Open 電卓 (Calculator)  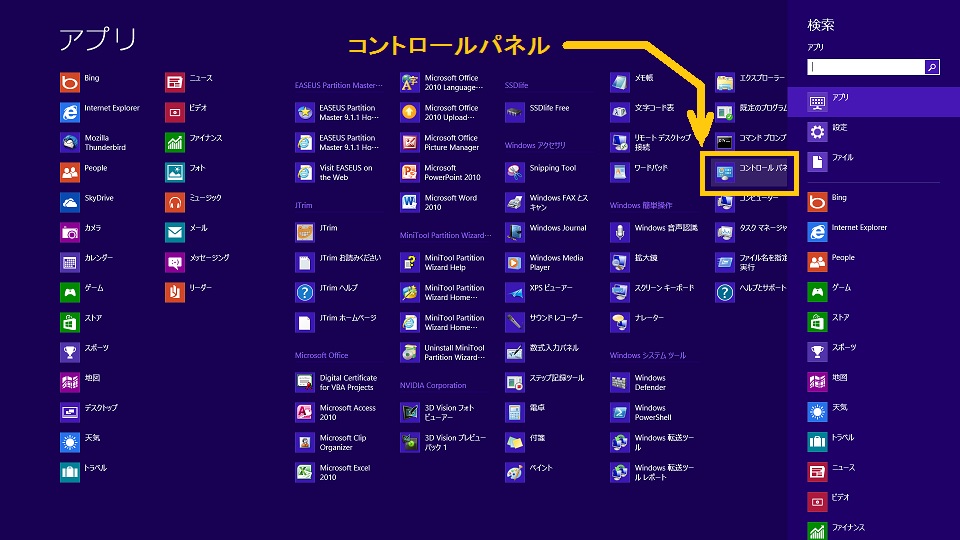[525, 412]
